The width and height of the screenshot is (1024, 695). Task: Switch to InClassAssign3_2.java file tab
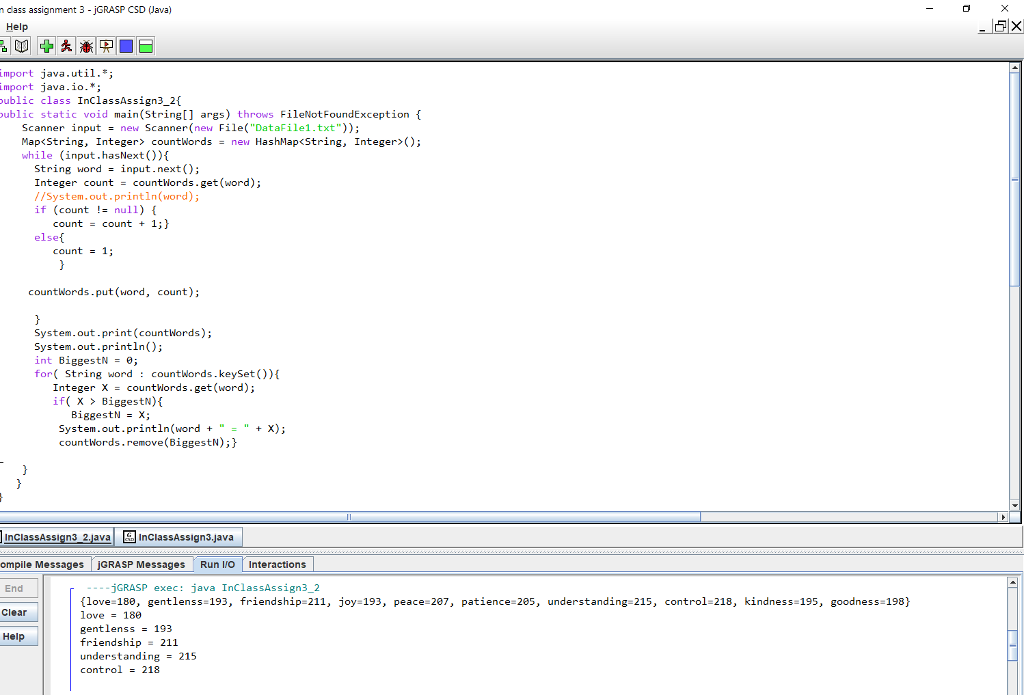[57, 537]
